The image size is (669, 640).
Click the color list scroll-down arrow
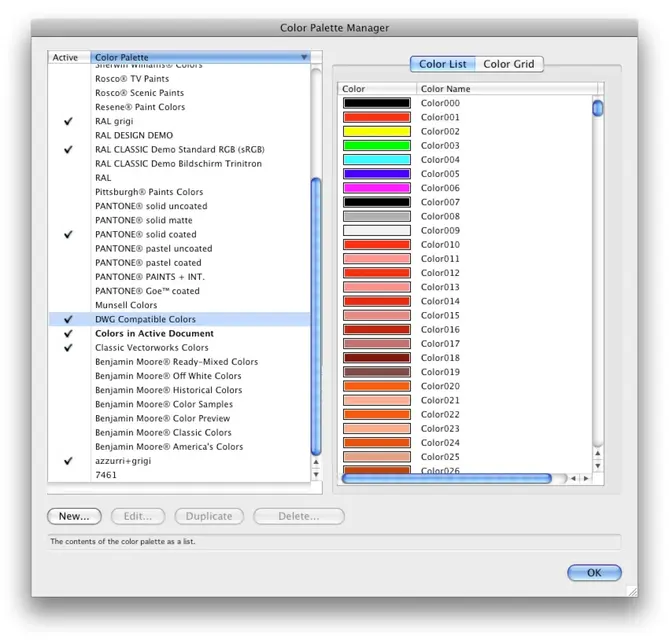(x=598, y=466)
